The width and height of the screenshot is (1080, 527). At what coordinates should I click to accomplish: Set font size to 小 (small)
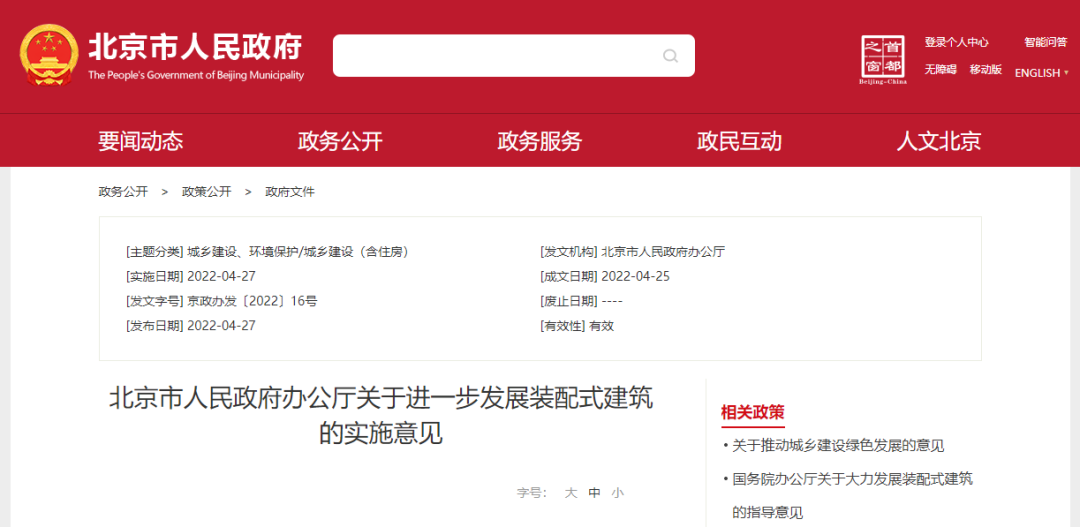click(617, 493)
